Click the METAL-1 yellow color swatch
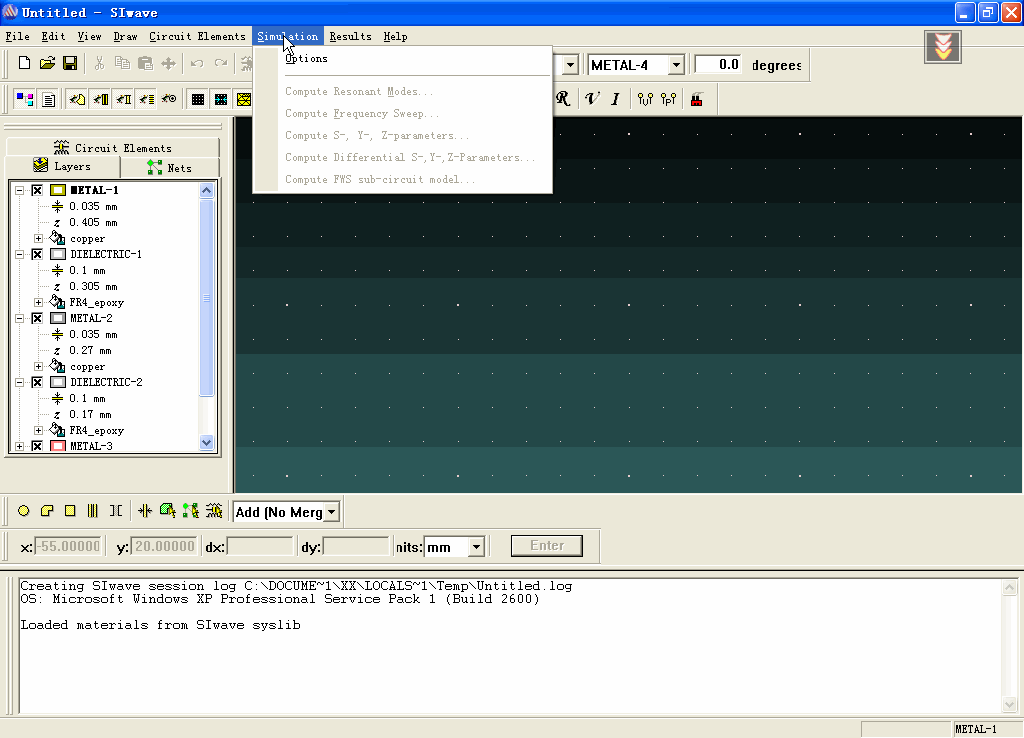 point(58,190)
